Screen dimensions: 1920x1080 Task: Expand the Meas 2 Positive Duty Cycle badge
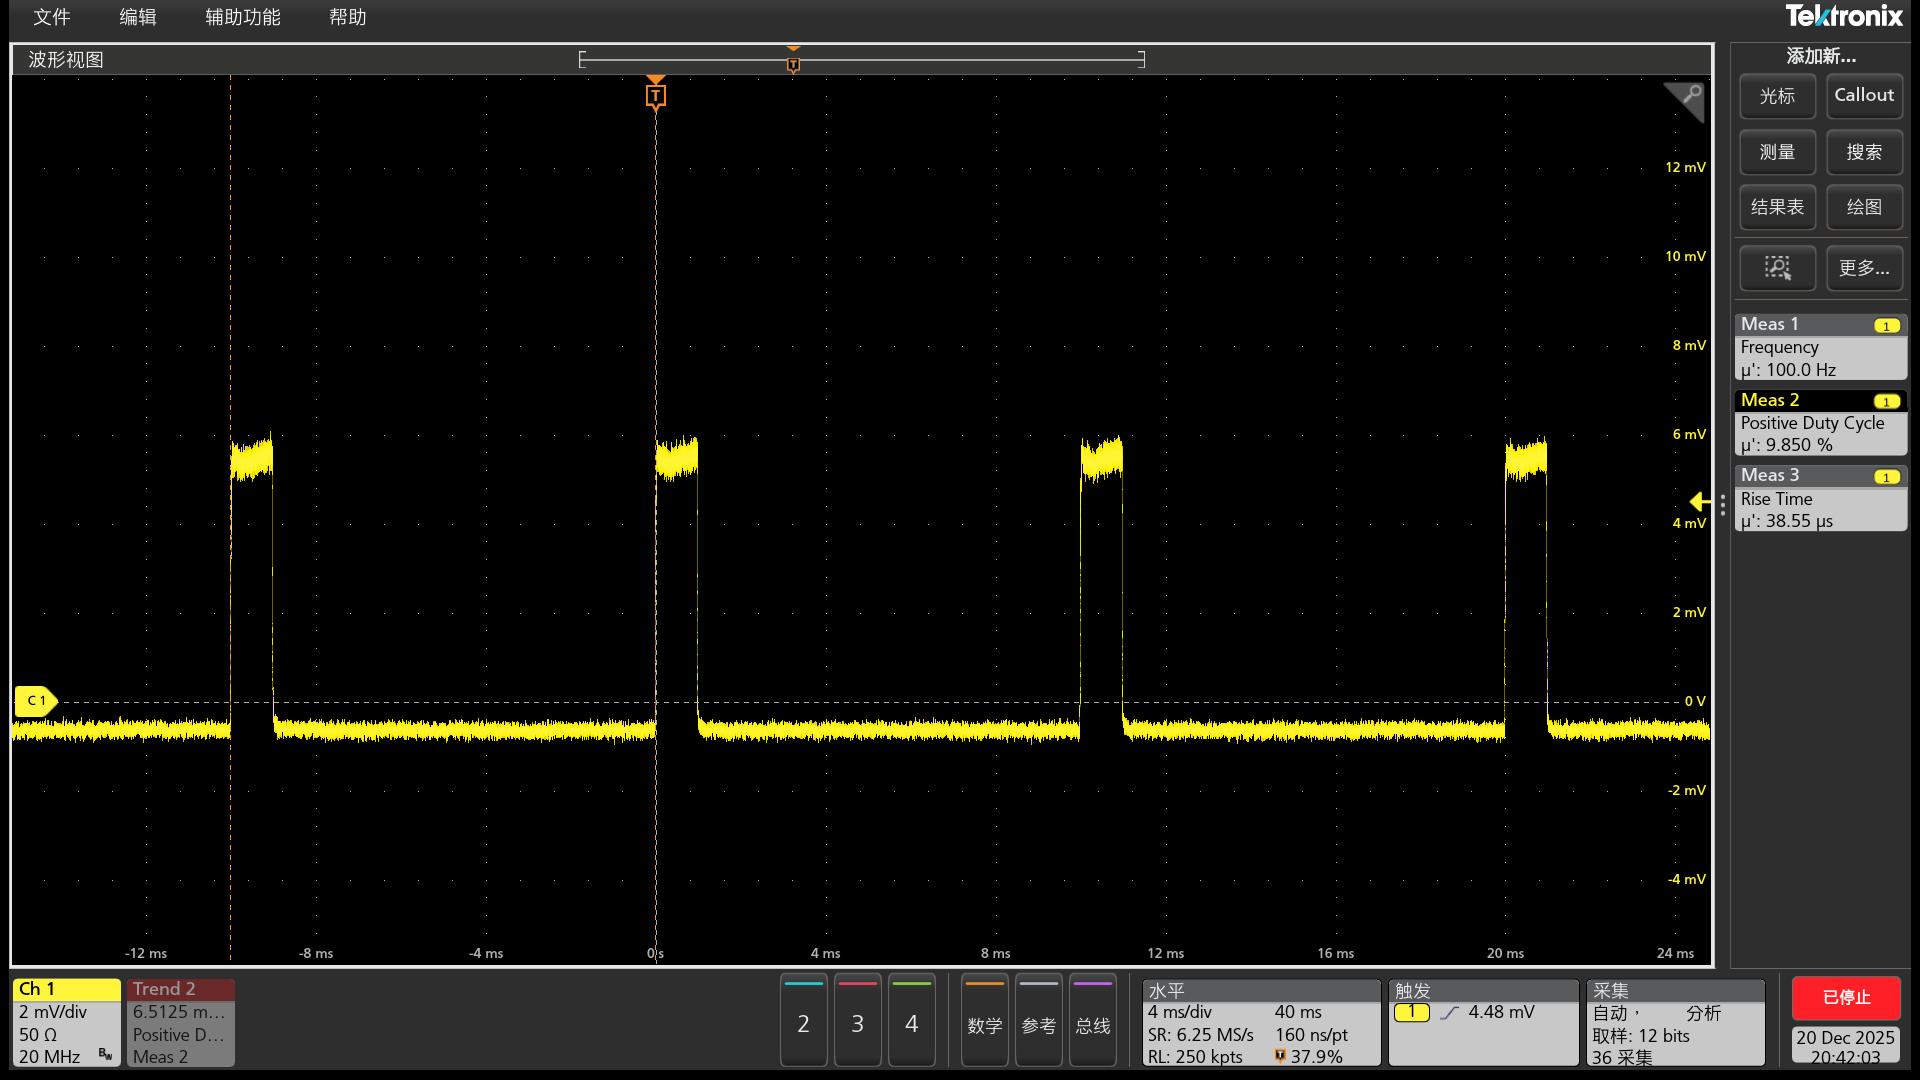pos(1819,423)
